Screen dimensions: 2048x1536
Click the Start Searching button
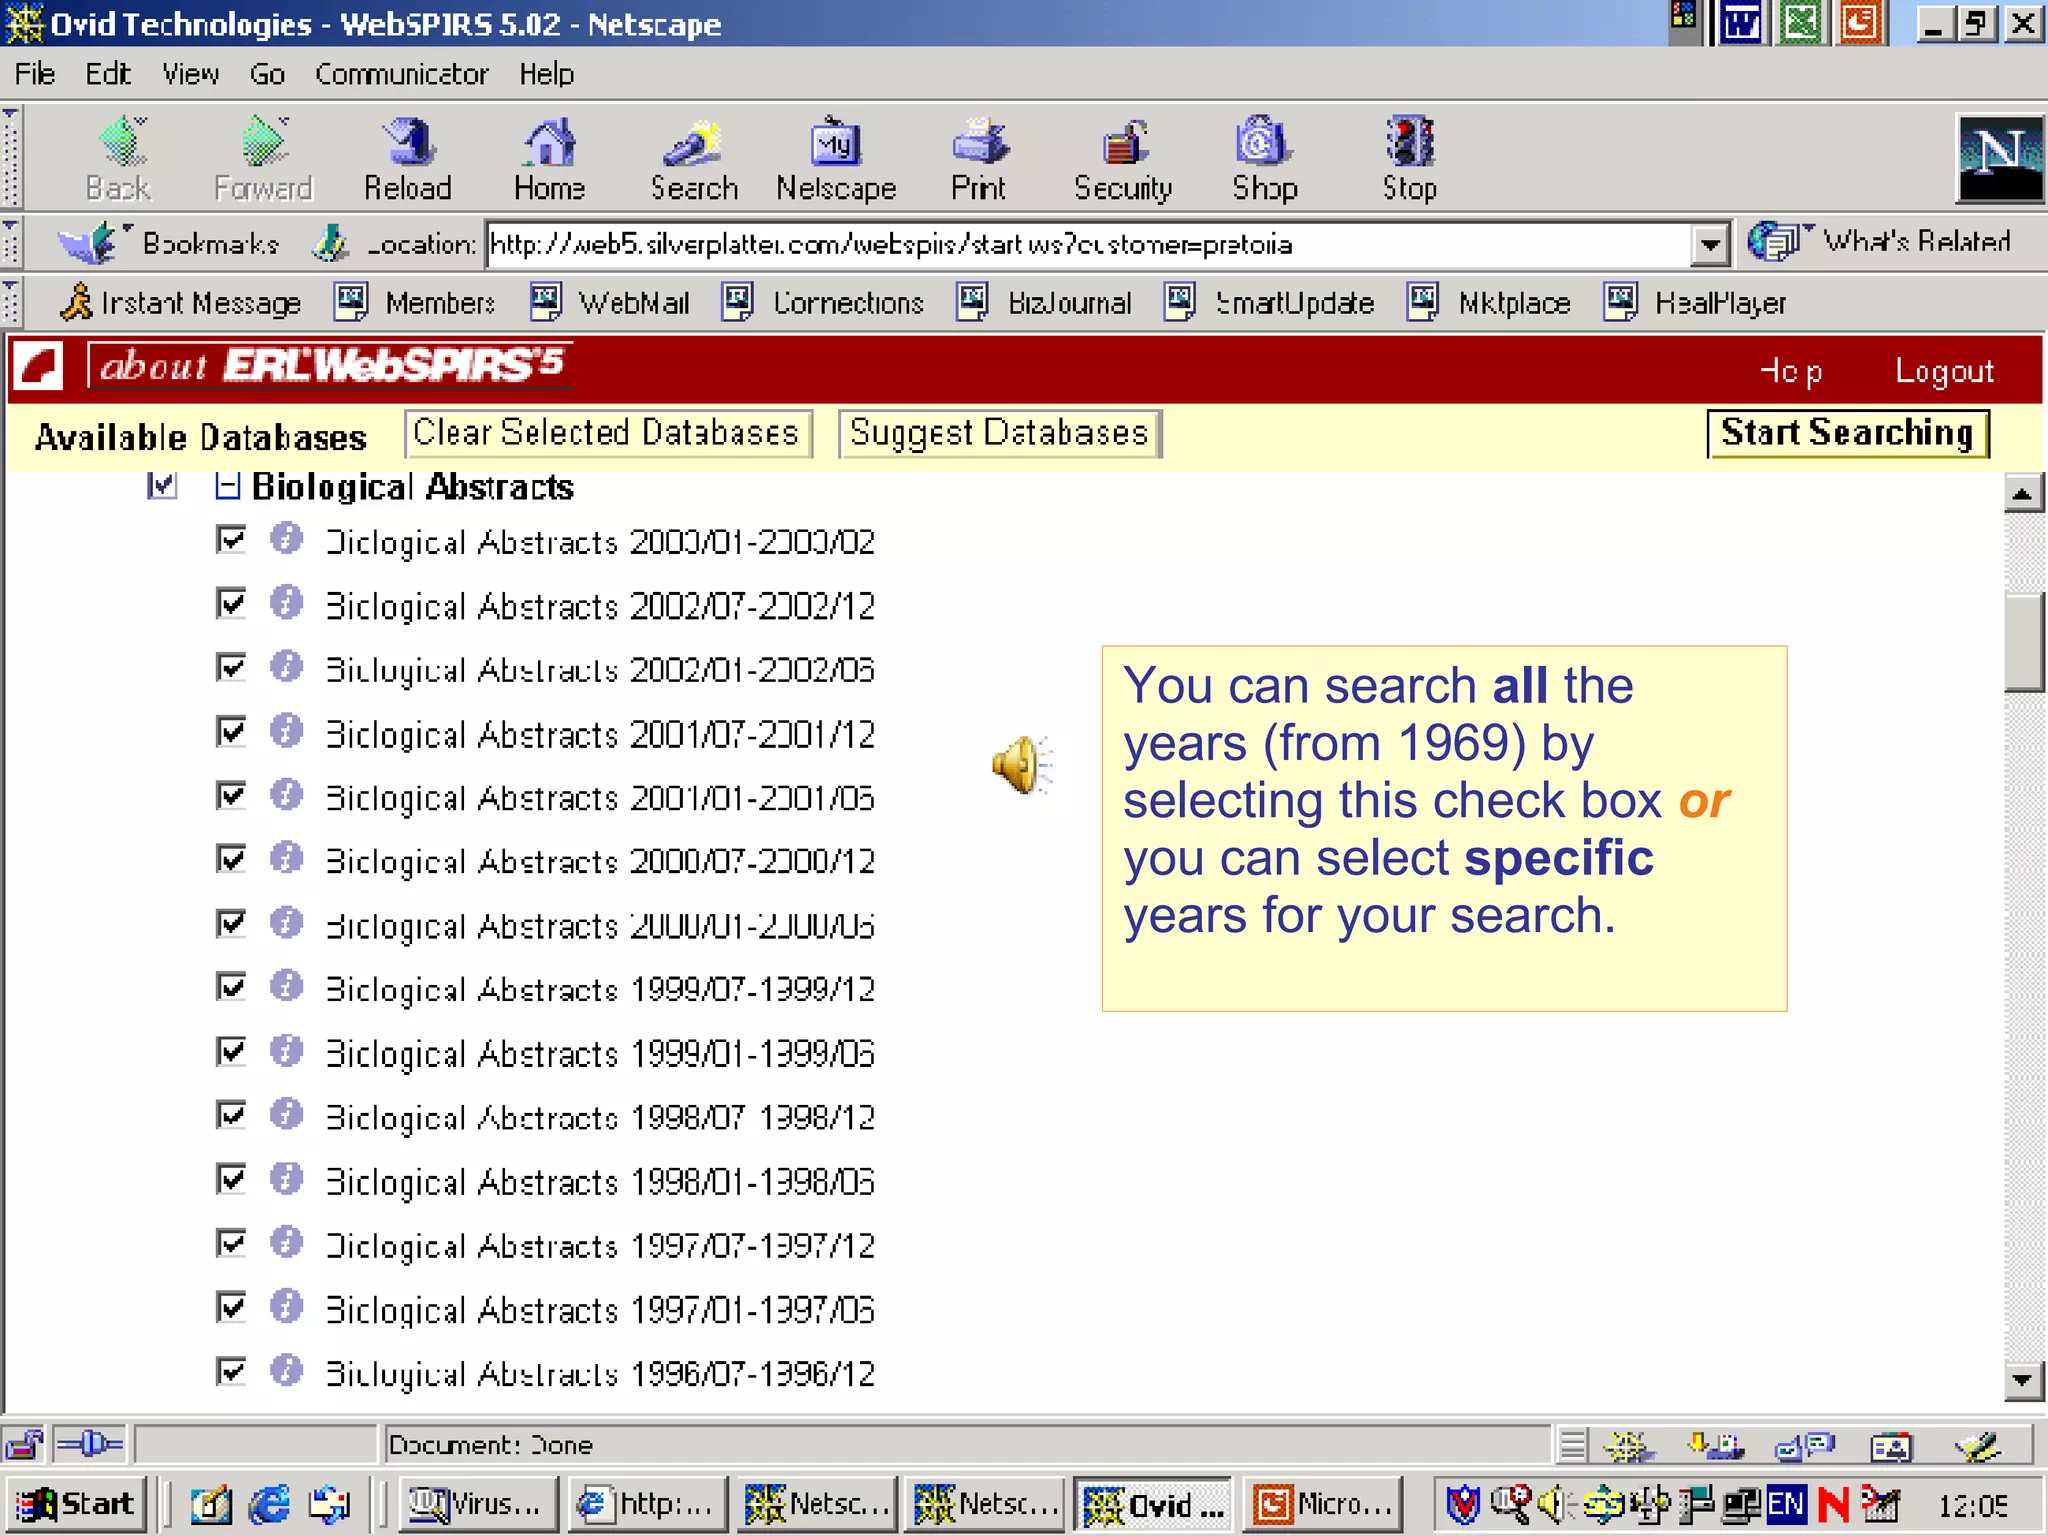[1847, 433]
